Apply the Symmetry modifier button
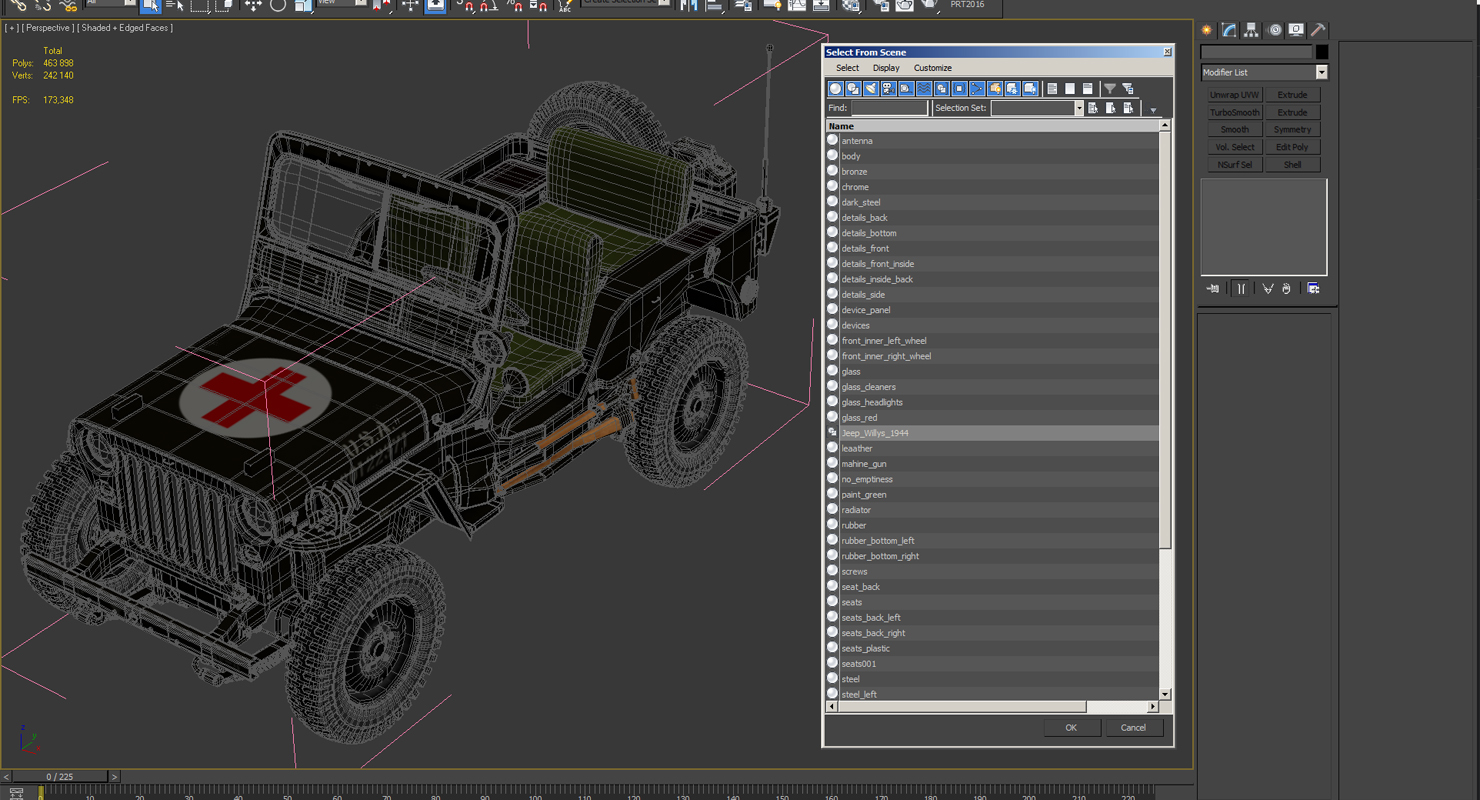 [1292, 130]
